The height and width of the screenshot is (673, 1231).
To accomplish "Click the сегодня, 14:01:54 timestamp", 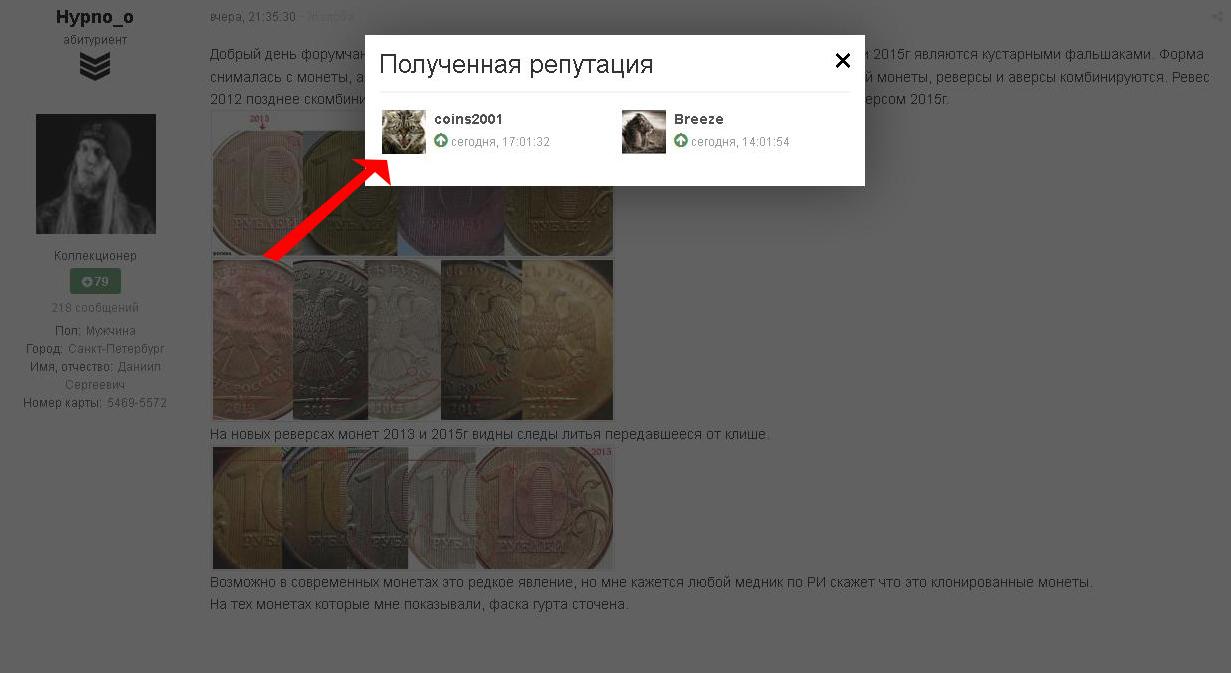I will click(x=740, y=142).
